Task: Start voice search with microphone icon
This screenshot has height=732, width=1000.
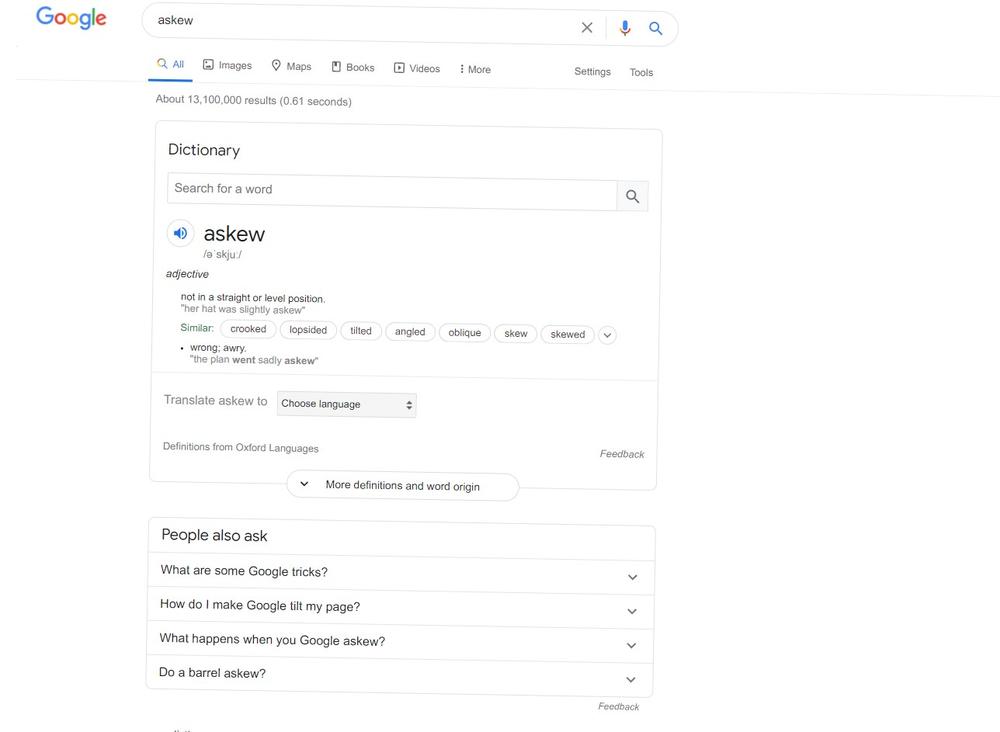Action: (x=625, y=28)
